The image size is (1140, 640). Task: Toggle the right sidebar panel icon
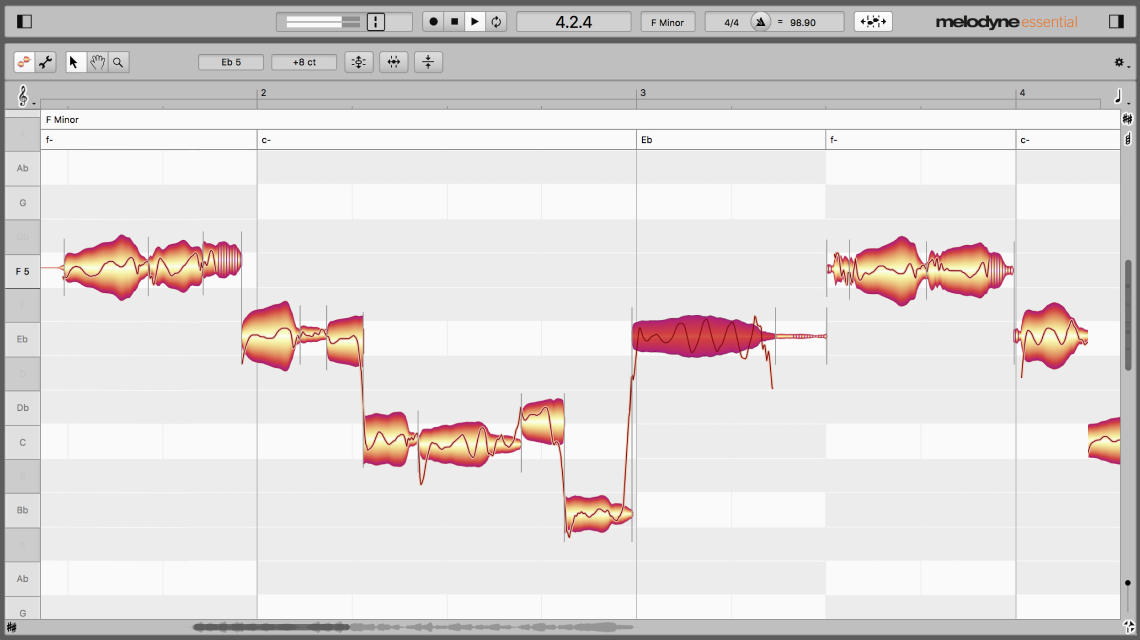[1116, 21]
